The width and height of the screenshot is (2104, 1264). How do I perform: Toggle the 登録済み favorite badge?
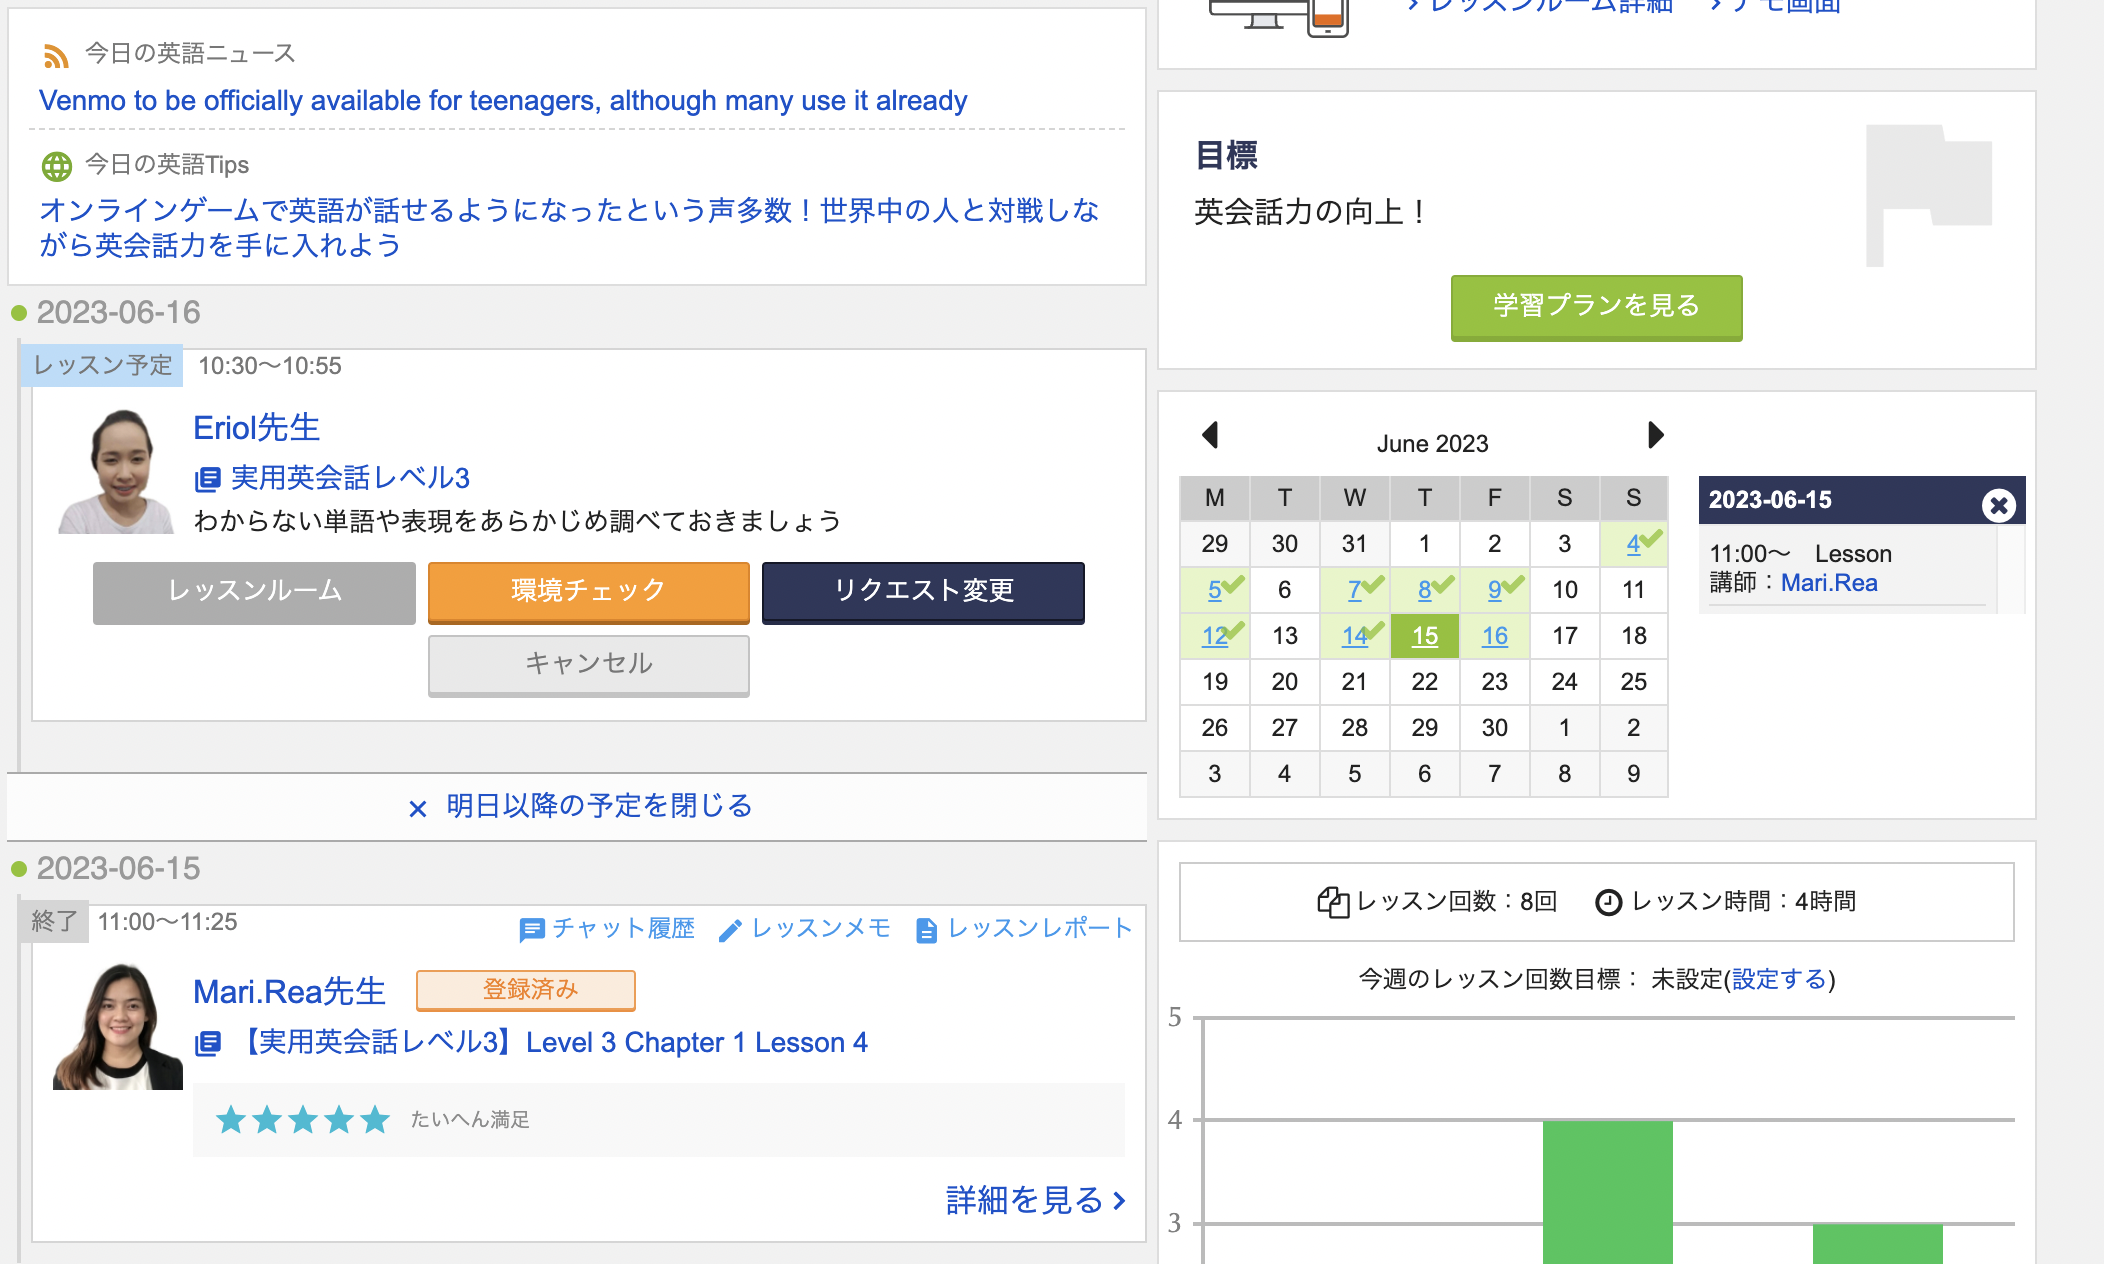tap(526, 990)
